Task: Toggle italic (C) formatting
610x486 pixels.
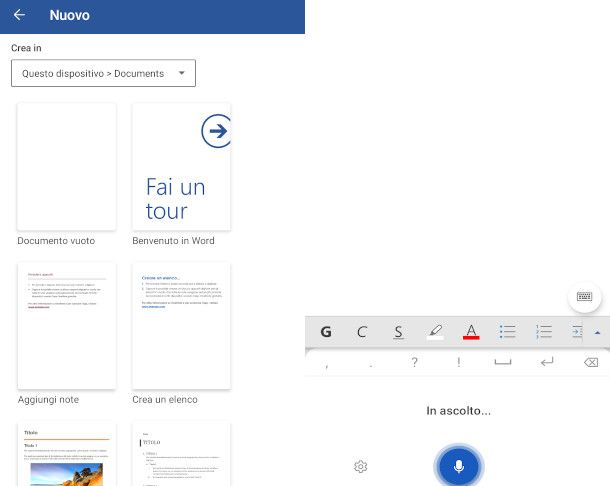Action: tap(362, 332)
